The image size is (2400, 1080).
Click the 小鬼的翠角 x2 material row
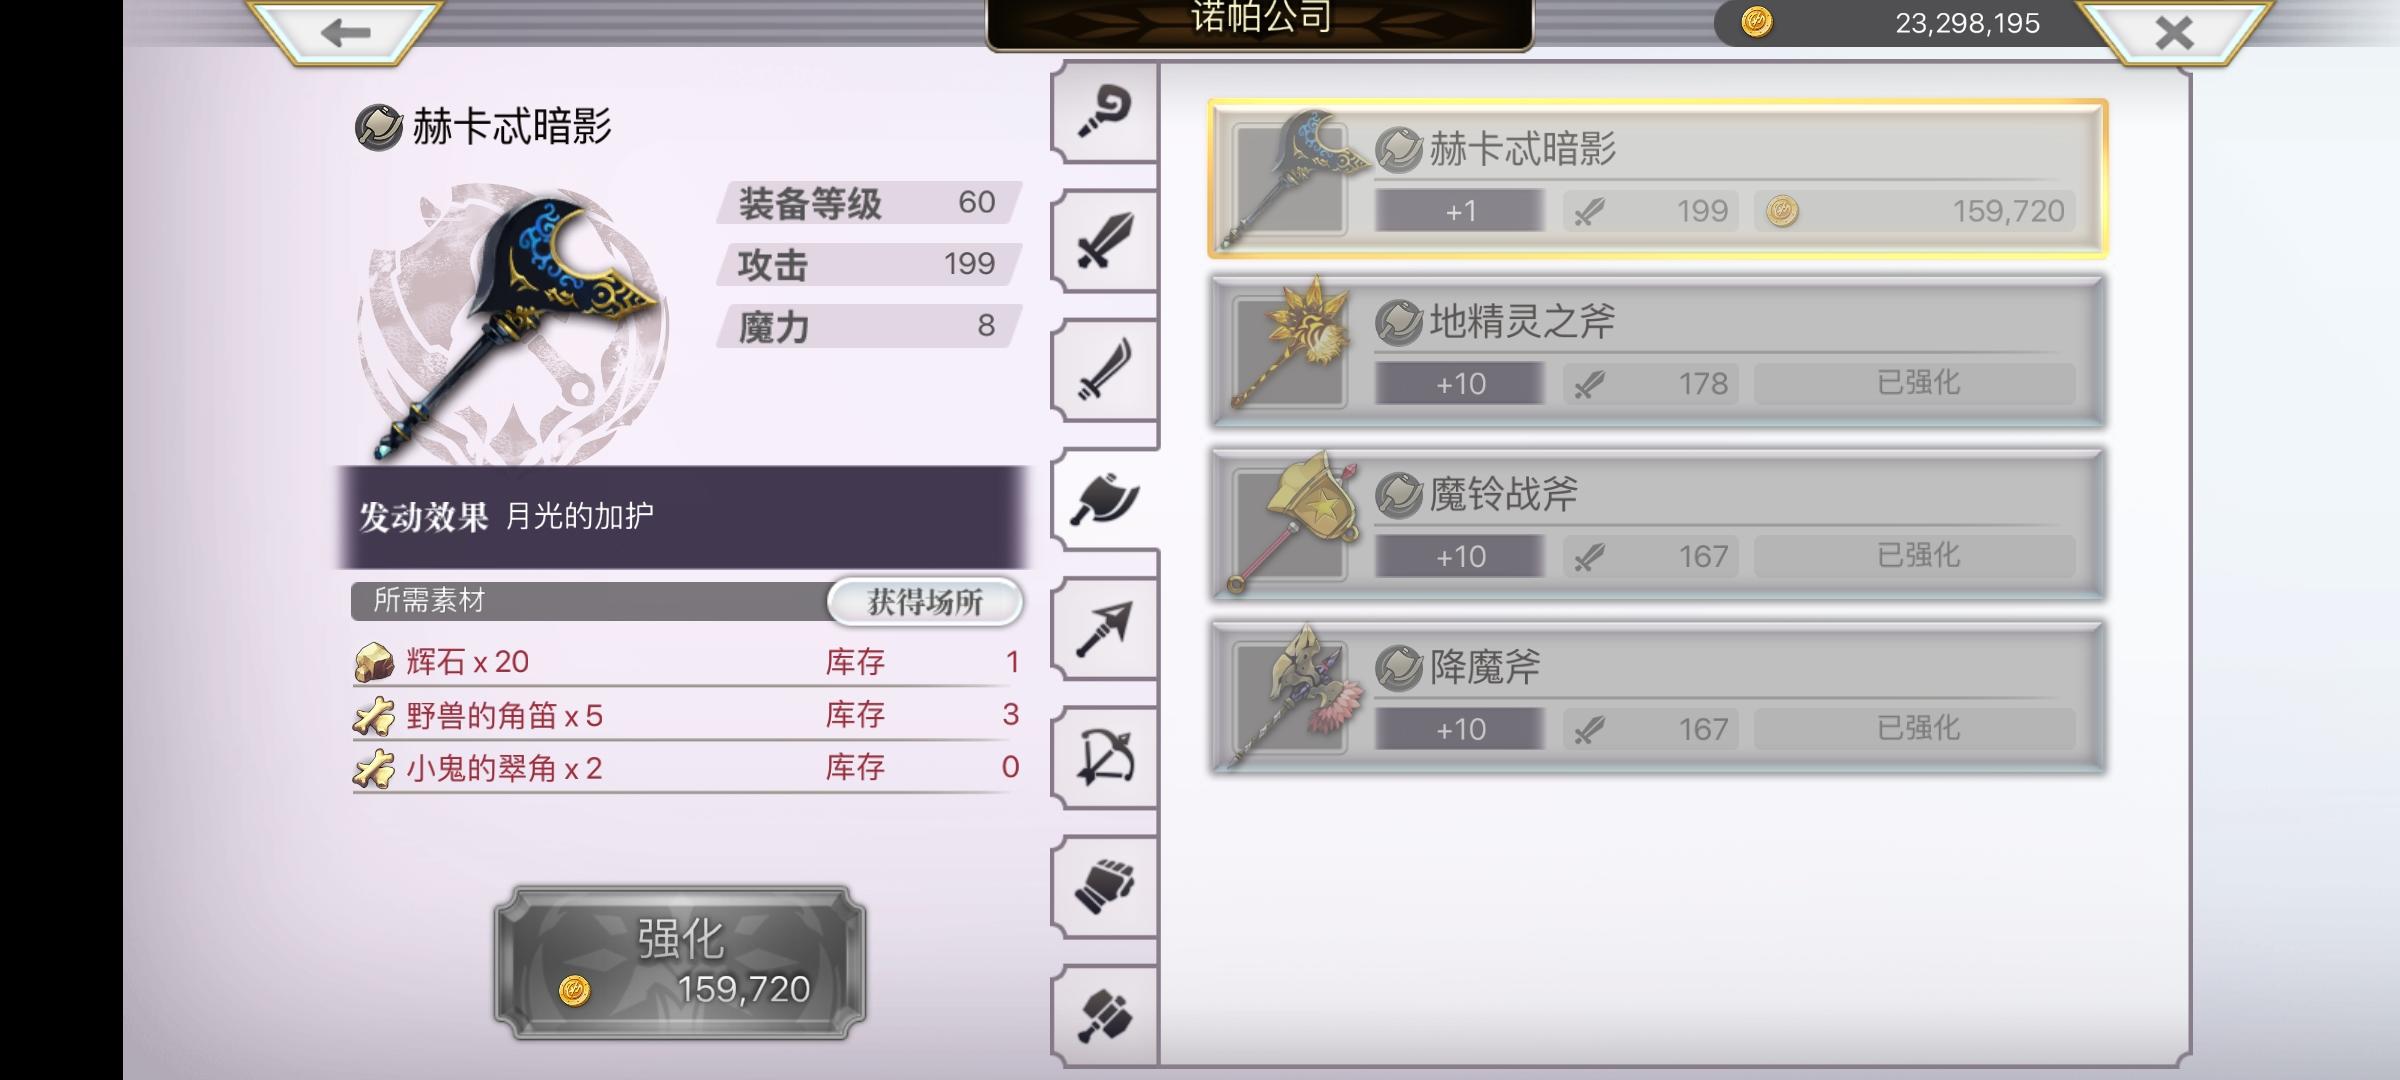[687, 767]
